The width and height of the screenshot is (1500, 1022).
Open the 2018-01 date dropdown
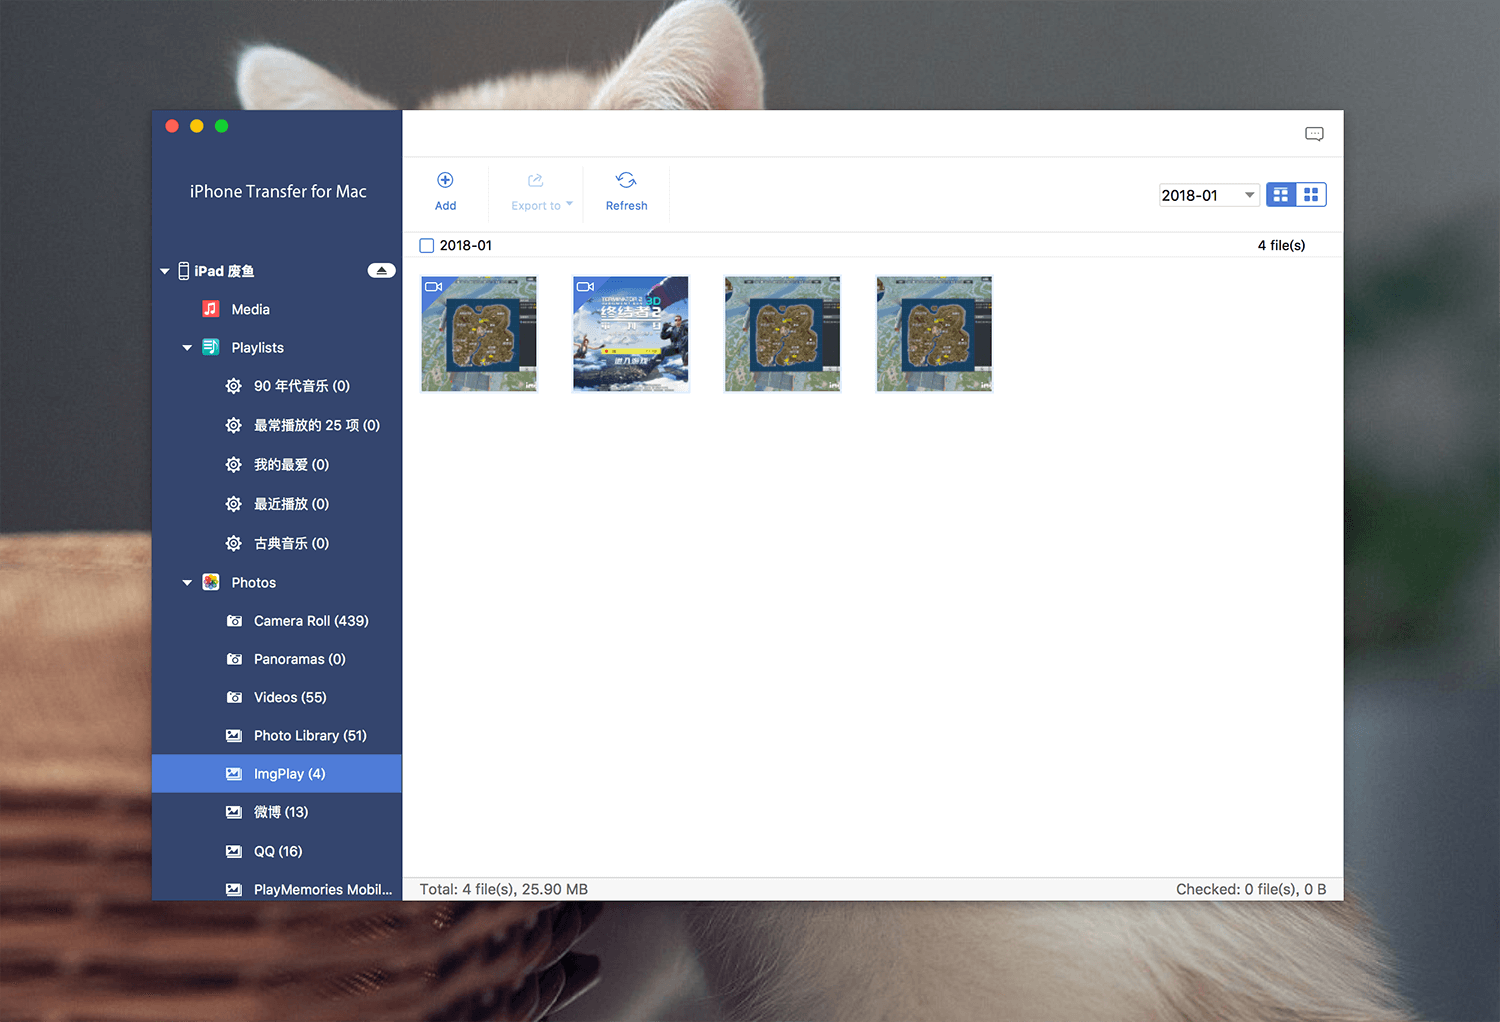[1209, 195]
